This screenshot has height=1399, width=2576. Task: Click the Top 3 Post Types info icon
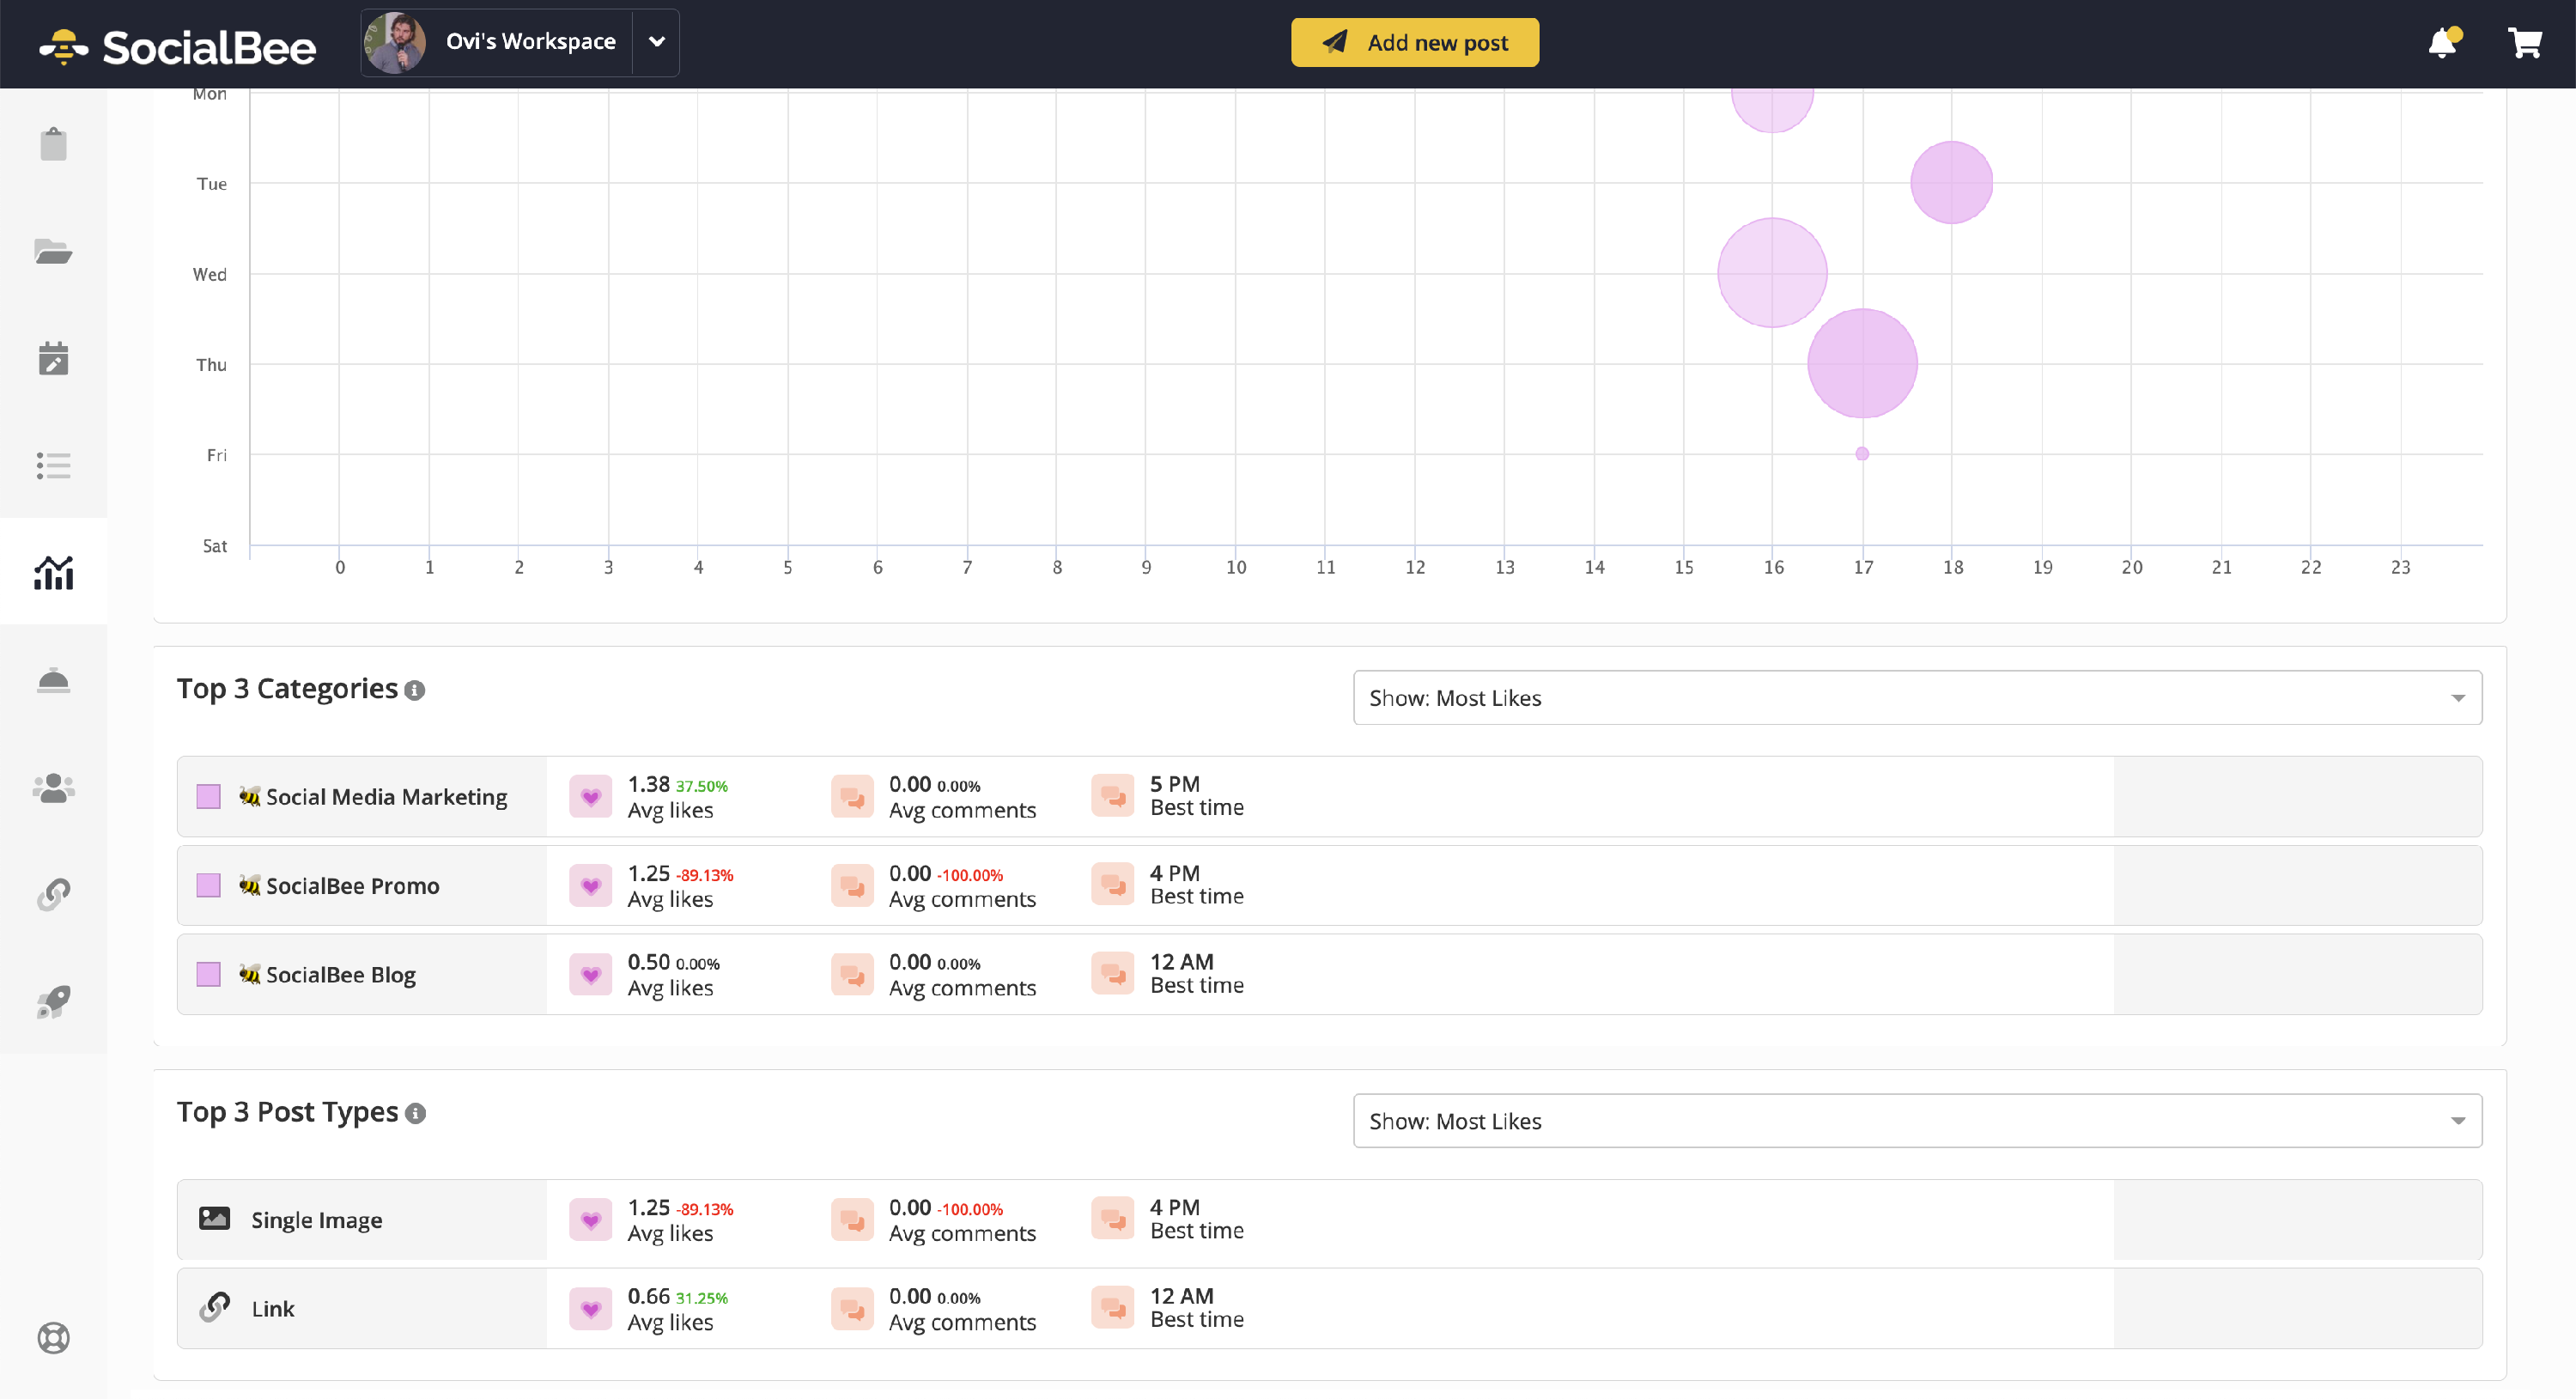pyautogui.click(x=416, y=1113)
